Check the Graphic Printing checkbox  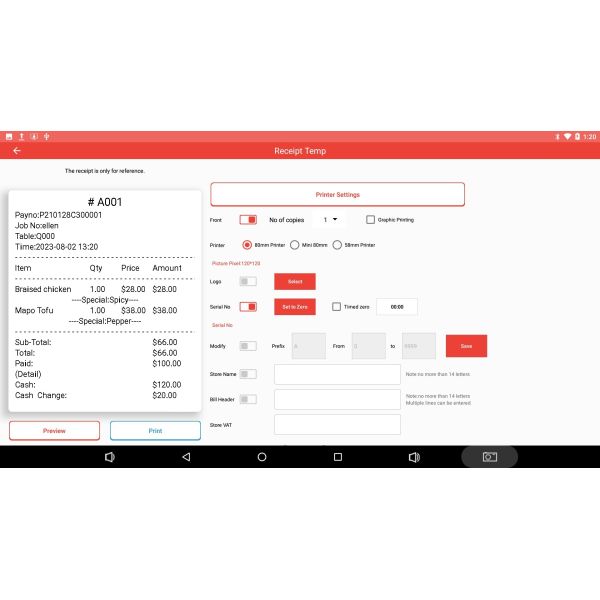[370, 220]
